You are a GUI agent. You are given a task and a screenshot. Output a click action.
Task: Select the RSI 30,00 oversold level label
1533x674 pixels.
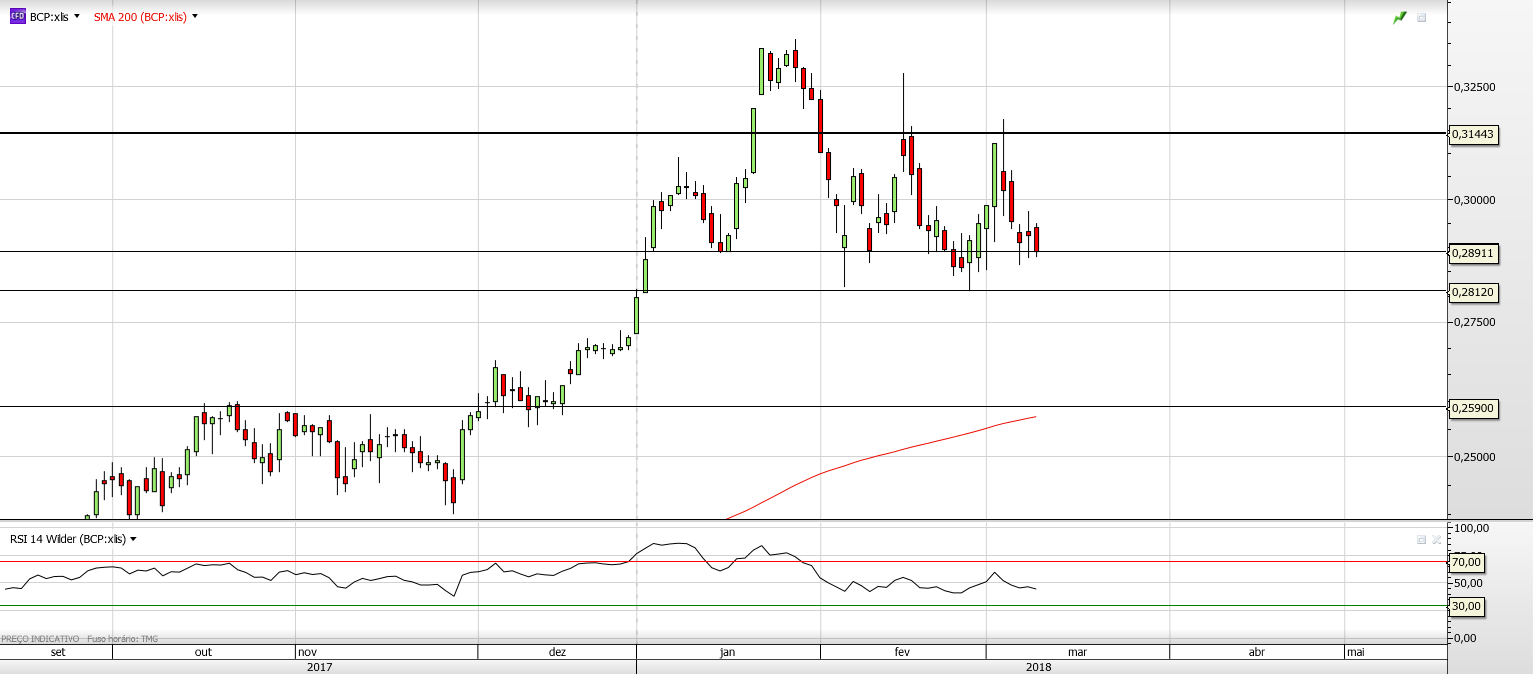point(1466,606)
